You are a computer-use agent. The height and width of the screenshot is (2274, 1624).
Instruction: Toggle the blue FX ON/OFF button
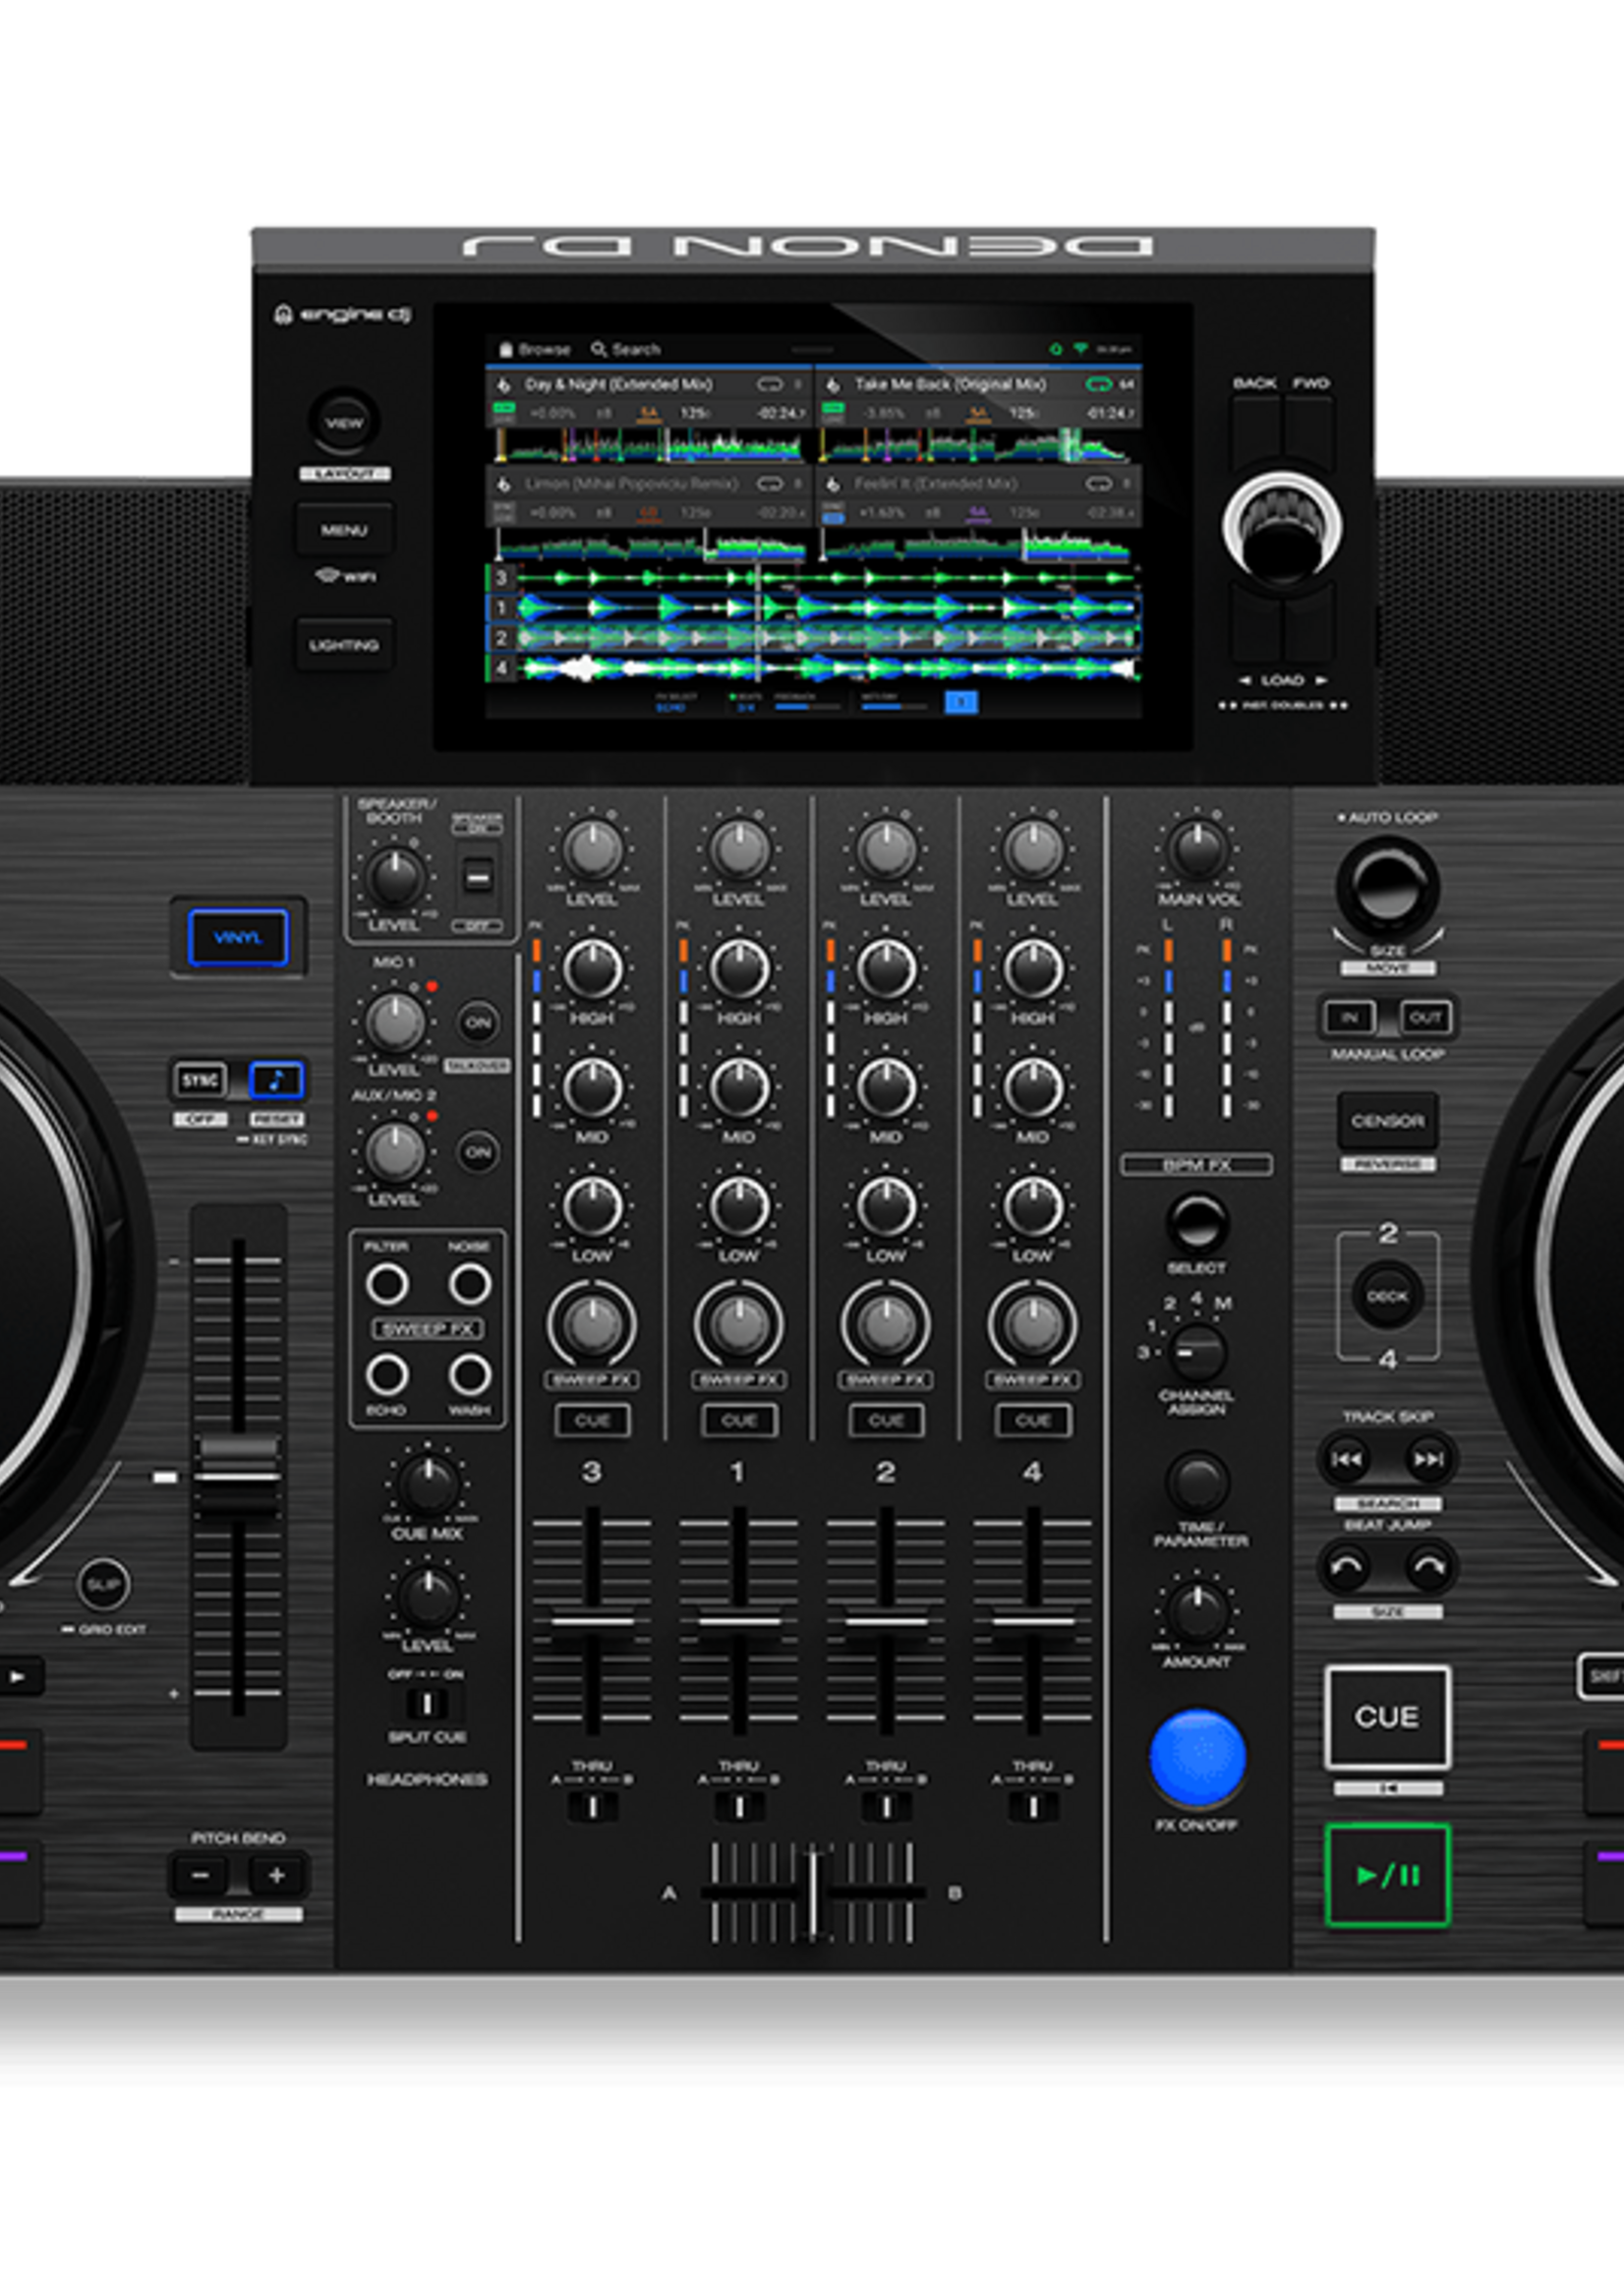click(x=1197, y=1758)
